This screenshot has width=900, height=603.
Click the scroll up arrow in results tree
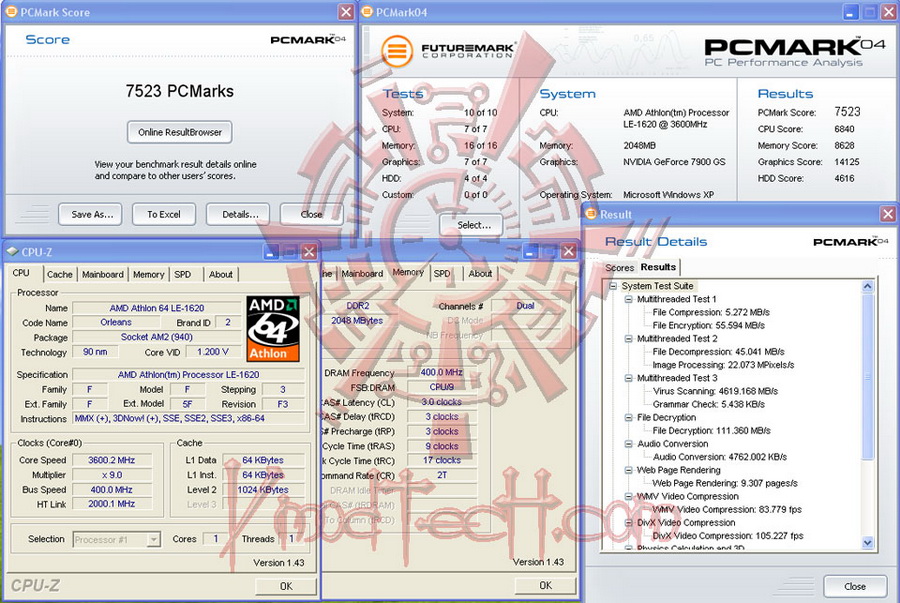(x=867, y=286)
